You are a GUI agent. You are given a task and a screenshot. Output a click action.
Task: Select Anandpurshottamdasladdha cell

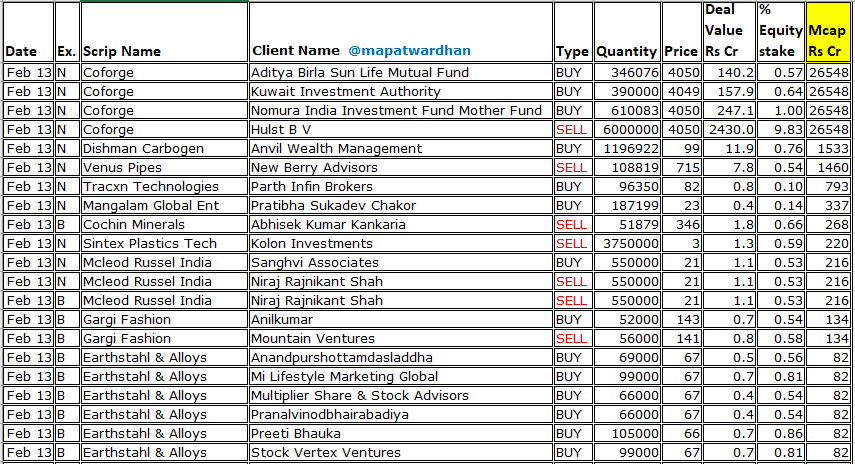[x=401, y=358]
